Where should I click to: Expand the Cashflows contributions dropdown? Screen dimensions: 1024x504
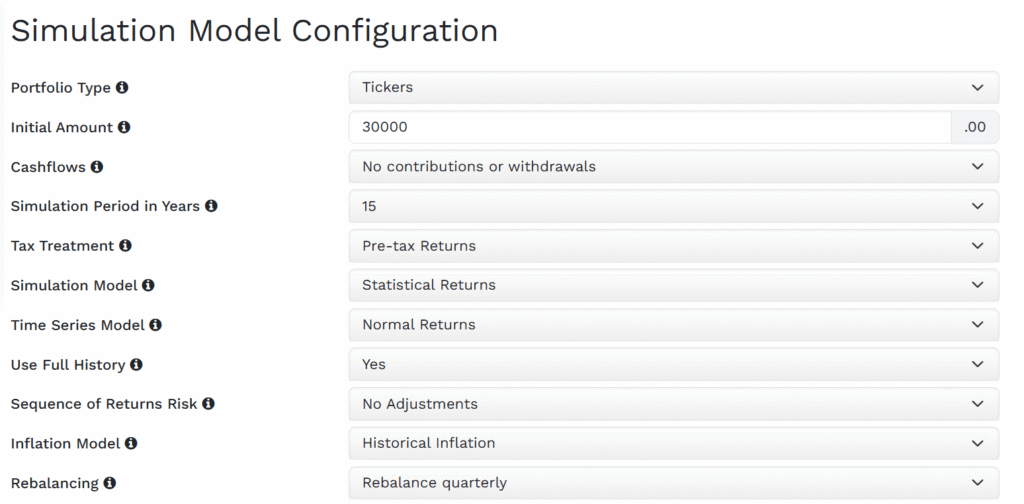[x=673, y=167]
